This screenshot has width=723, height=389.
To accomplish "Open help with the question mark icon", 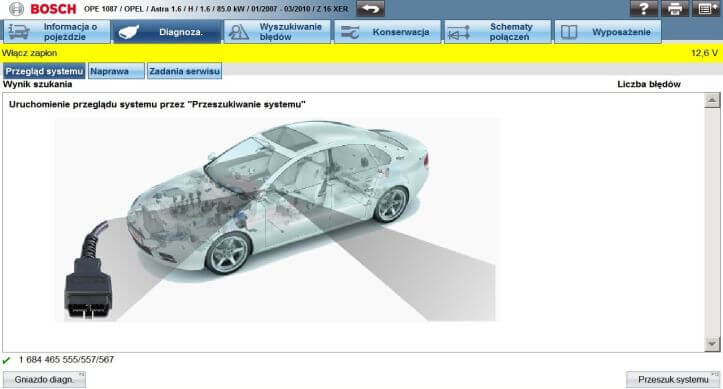I will tap(643, 9).
